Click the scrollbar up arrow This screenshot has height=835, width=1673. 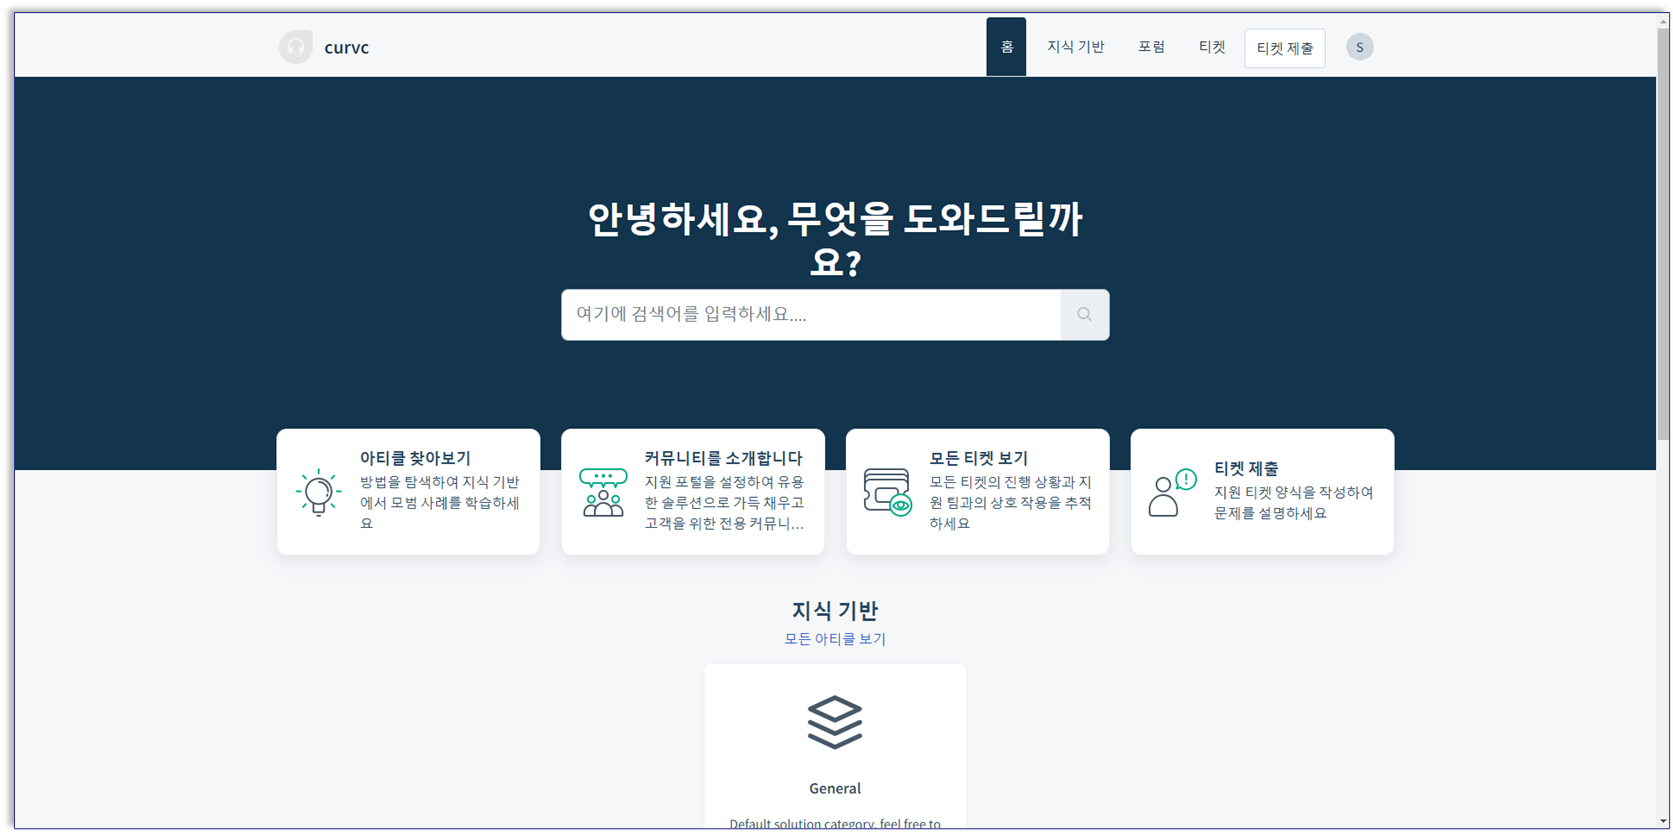(x=1663, y=20)
